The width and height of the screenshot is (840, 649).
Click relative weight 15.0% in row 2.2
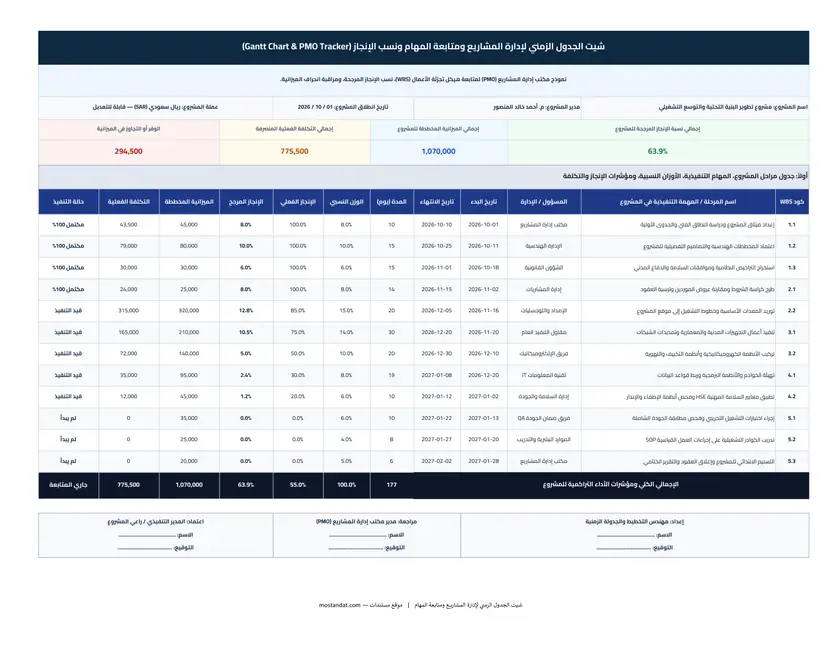click(x=347, y=311)
